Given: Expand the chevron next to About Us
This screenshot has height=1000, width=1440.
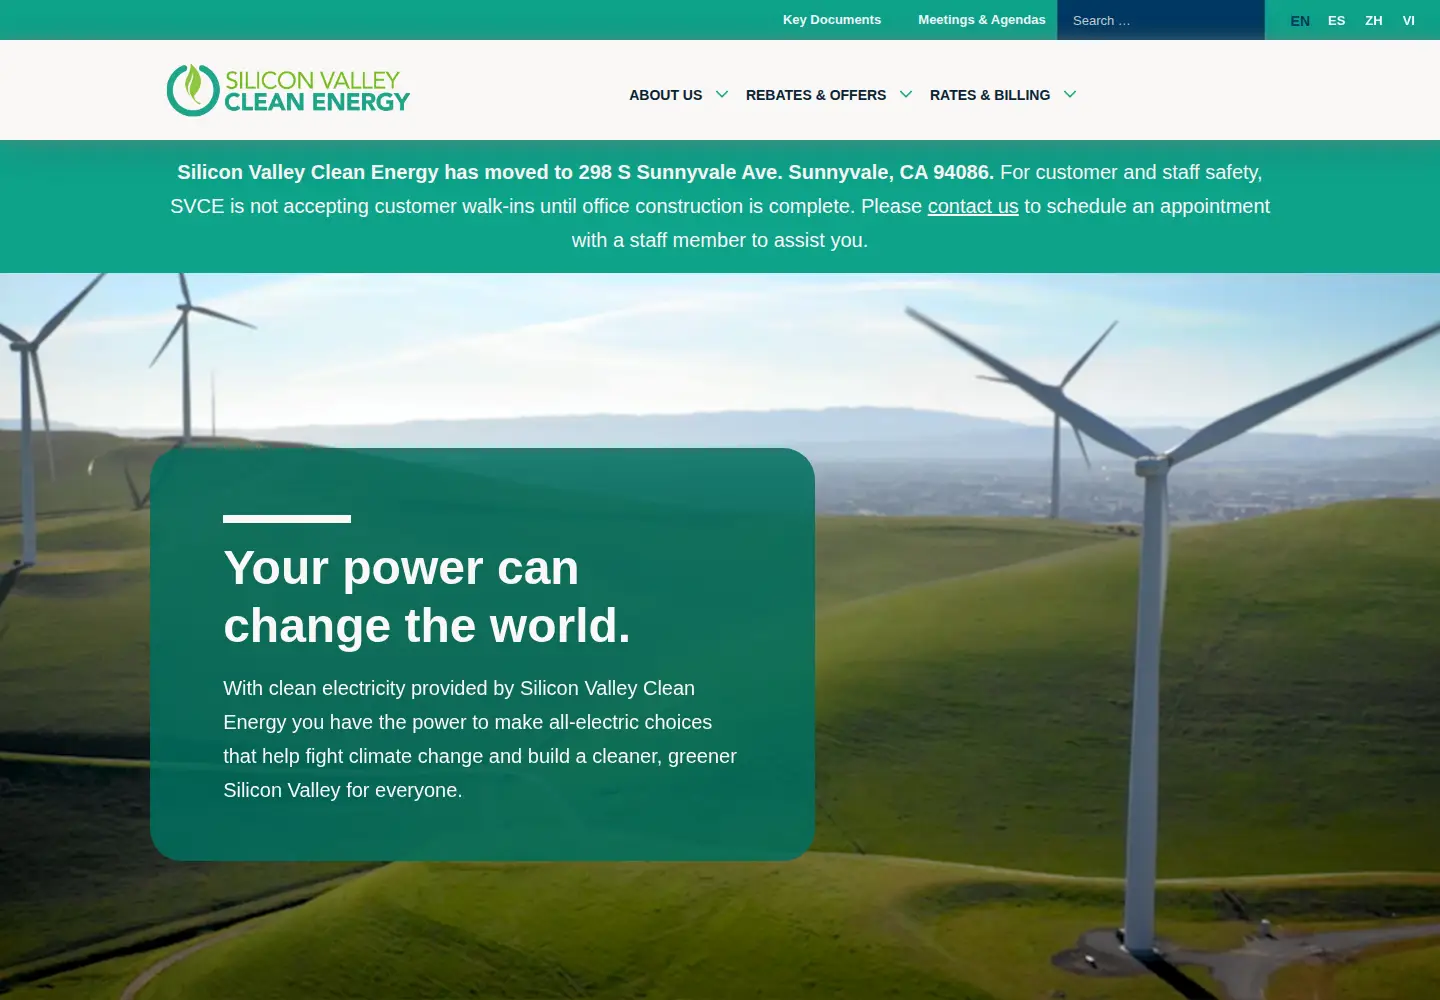Looking at the screenshot, I should point(722,94).
